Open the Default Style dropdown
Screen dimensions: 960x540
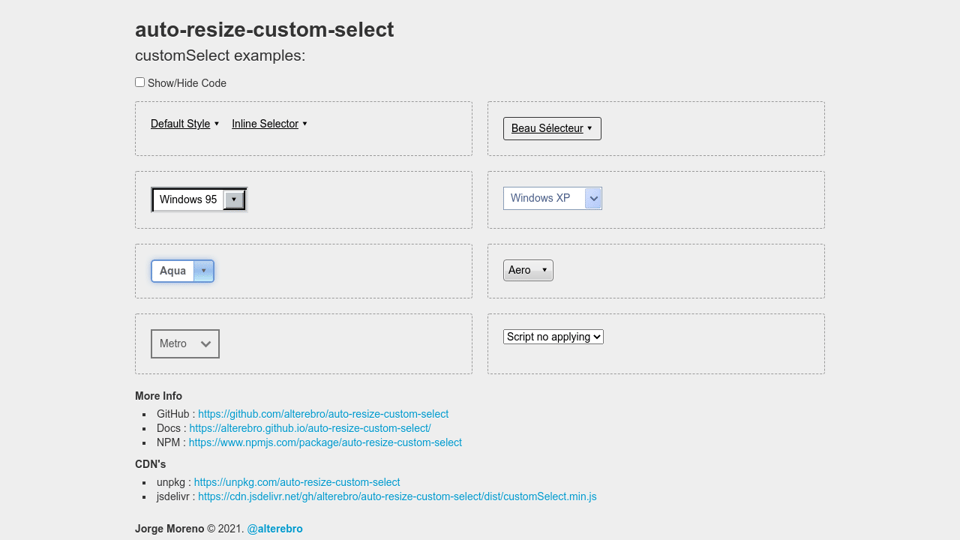[181, 124]
